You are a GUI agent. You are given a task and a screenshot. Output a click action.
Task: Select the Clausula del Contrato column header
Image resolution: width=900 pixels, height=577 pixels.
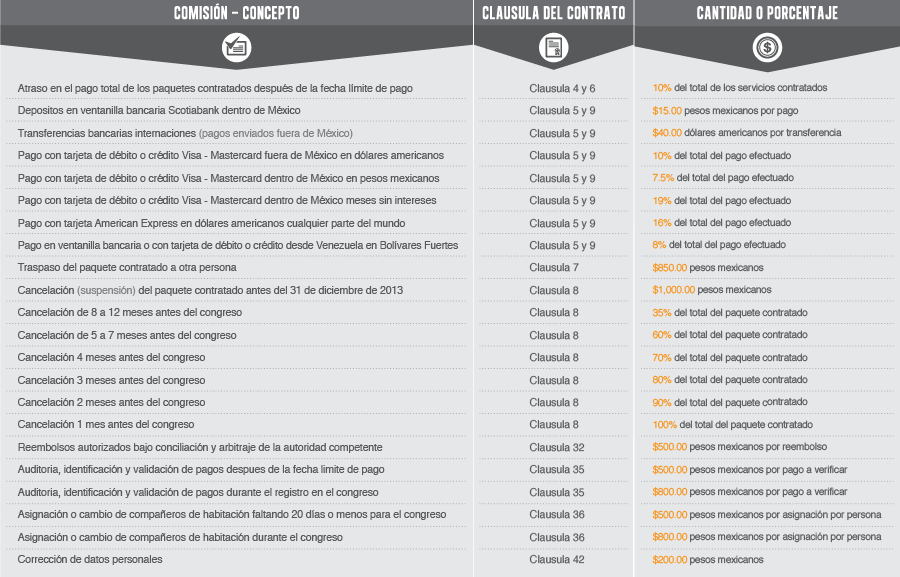(553, 13)
